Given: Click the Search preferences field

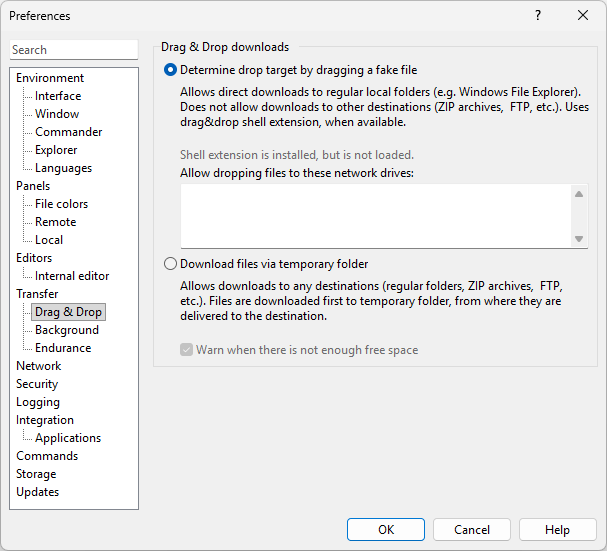Looking at the screenshot, I should point(74,50).
